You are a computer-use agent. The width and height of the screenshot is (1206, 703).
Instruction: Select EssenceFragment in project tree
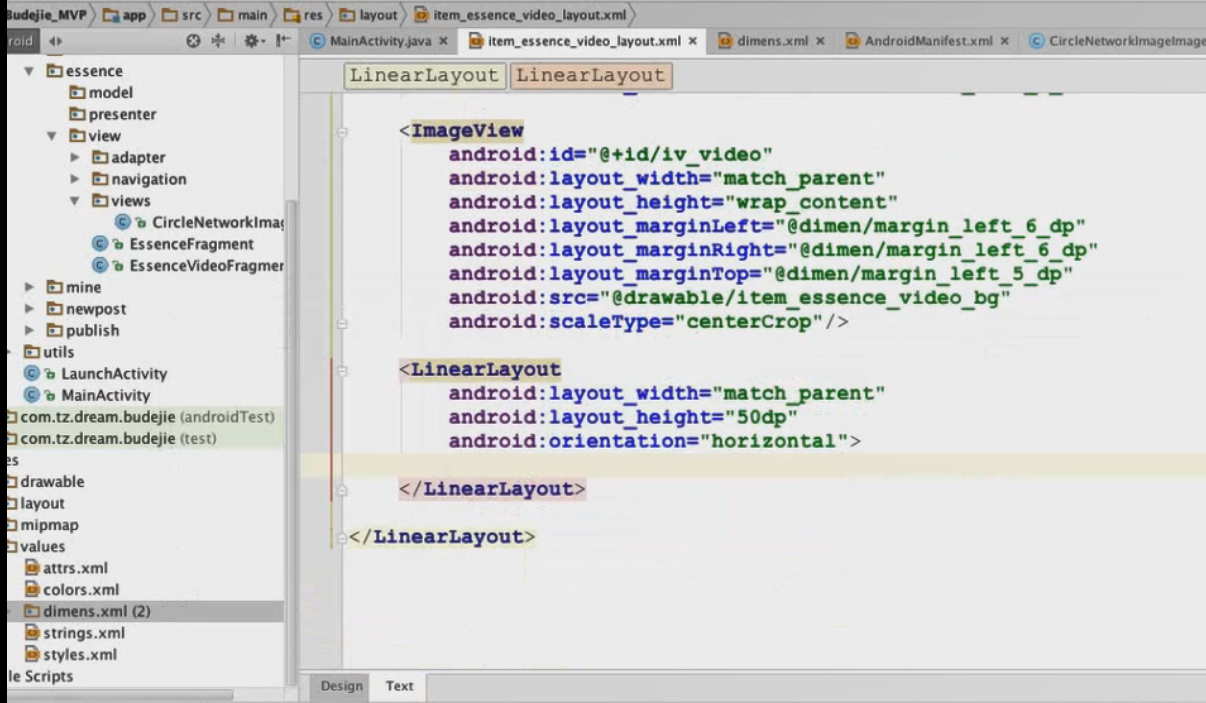click(x=173, y=244)
